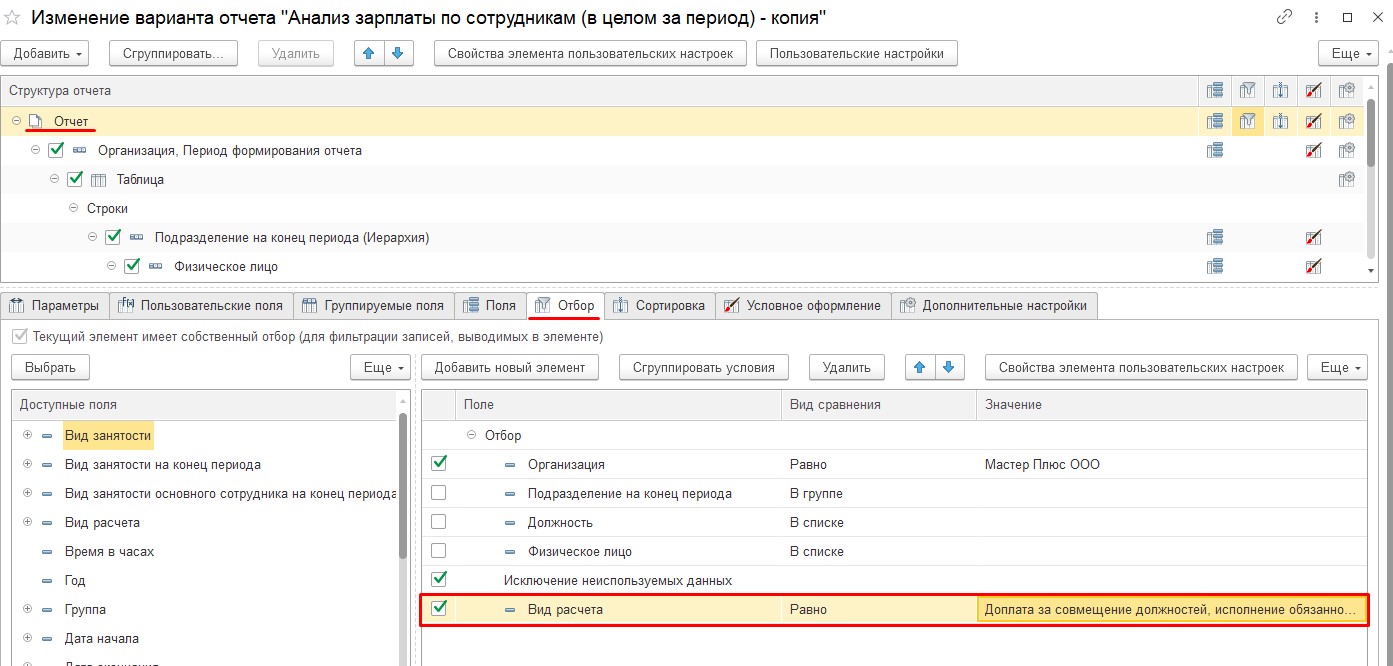Screen dimensions: 1393x666
Task: Uncheck Физическое лицо grouping in report structure
Action: (132, 267)
